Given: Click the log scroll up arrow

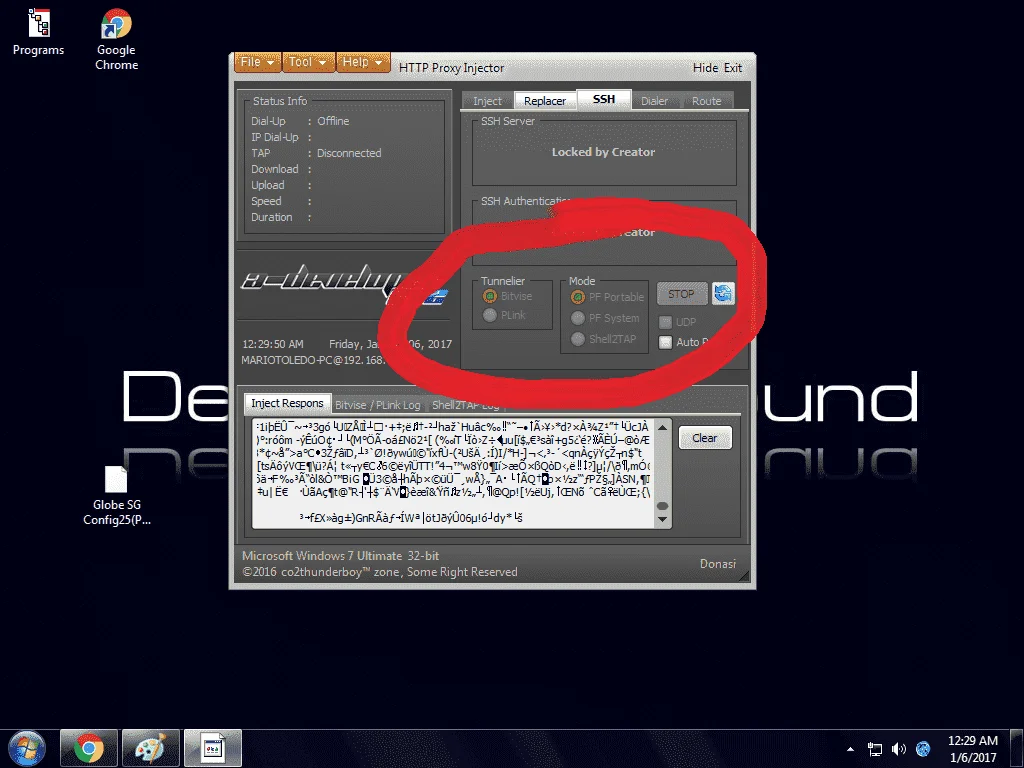Looking at the screenshot, I should point(662,428).
